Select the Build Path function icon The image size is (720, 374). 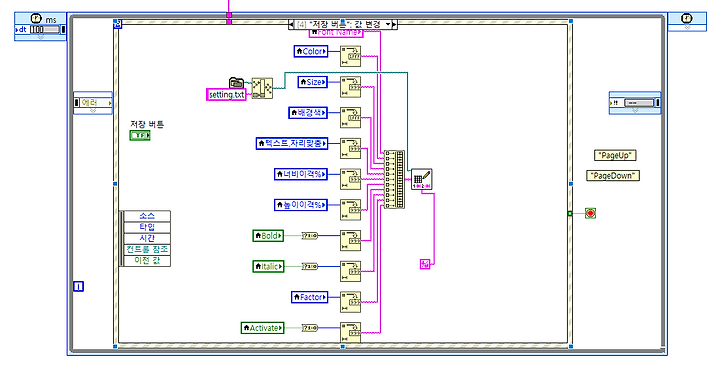pyautogui.click(x=262, y=88)
